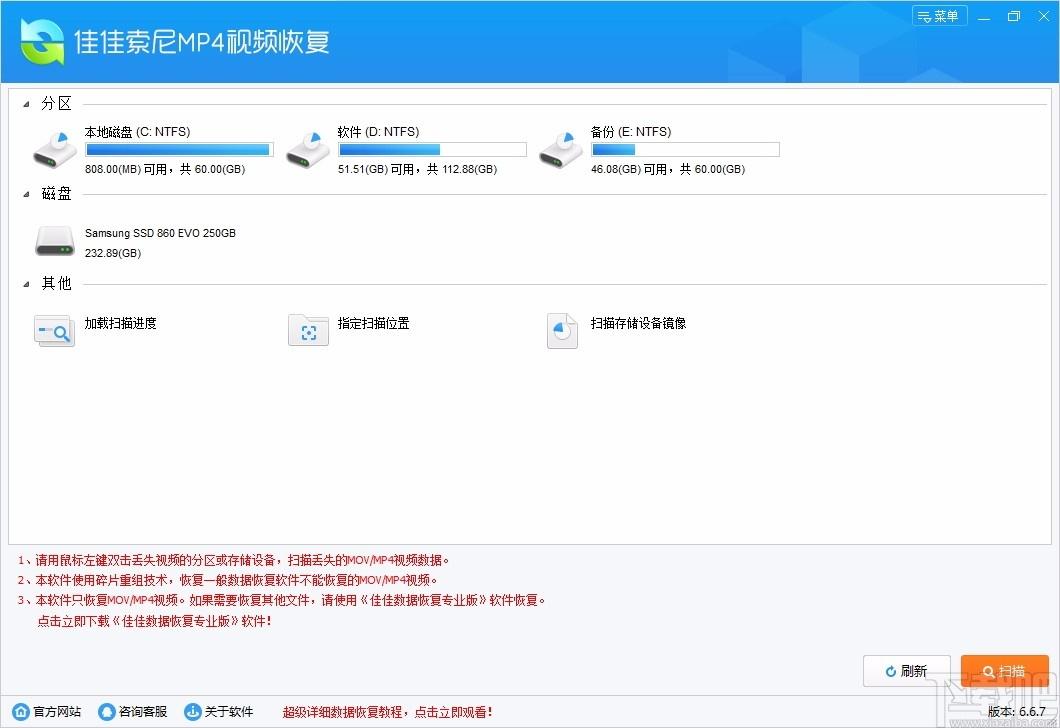The image size is (1060, 728).
Task: Click the 扫描存储设备镜像 label
Action: click(638, 323)
